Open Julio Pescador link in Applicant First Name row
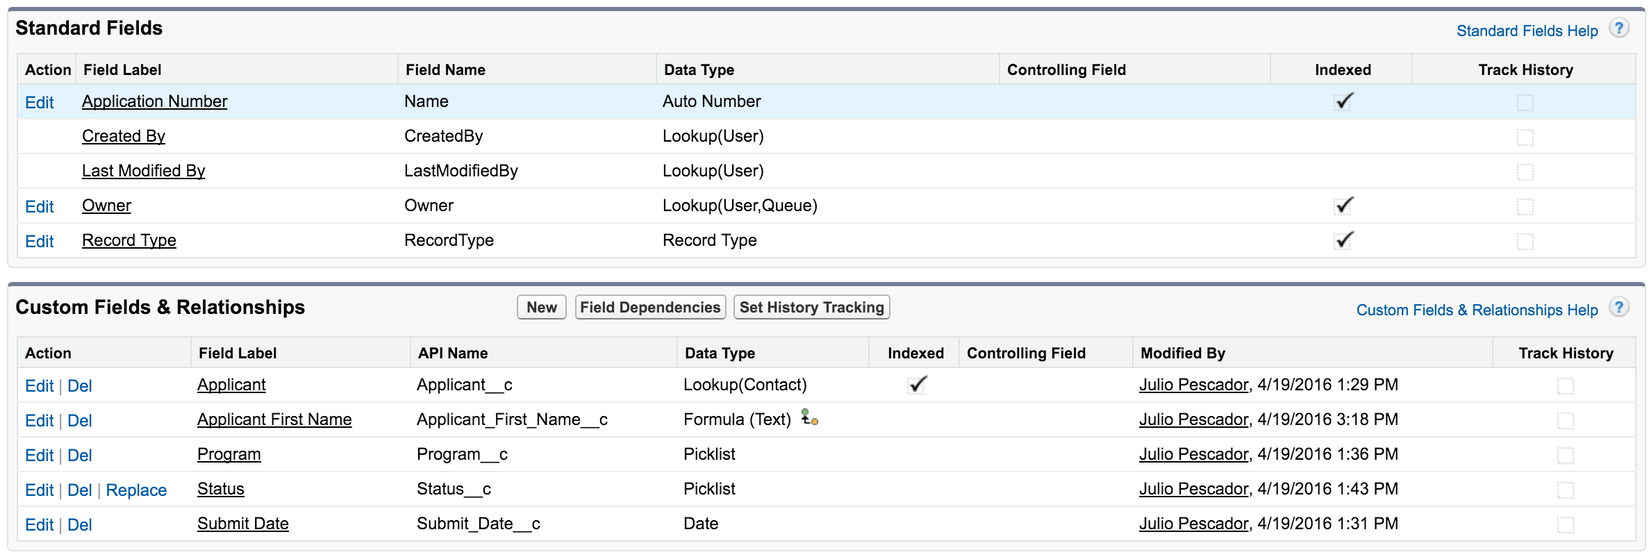Screen dimensions: 1649x557 [1194, 419]
